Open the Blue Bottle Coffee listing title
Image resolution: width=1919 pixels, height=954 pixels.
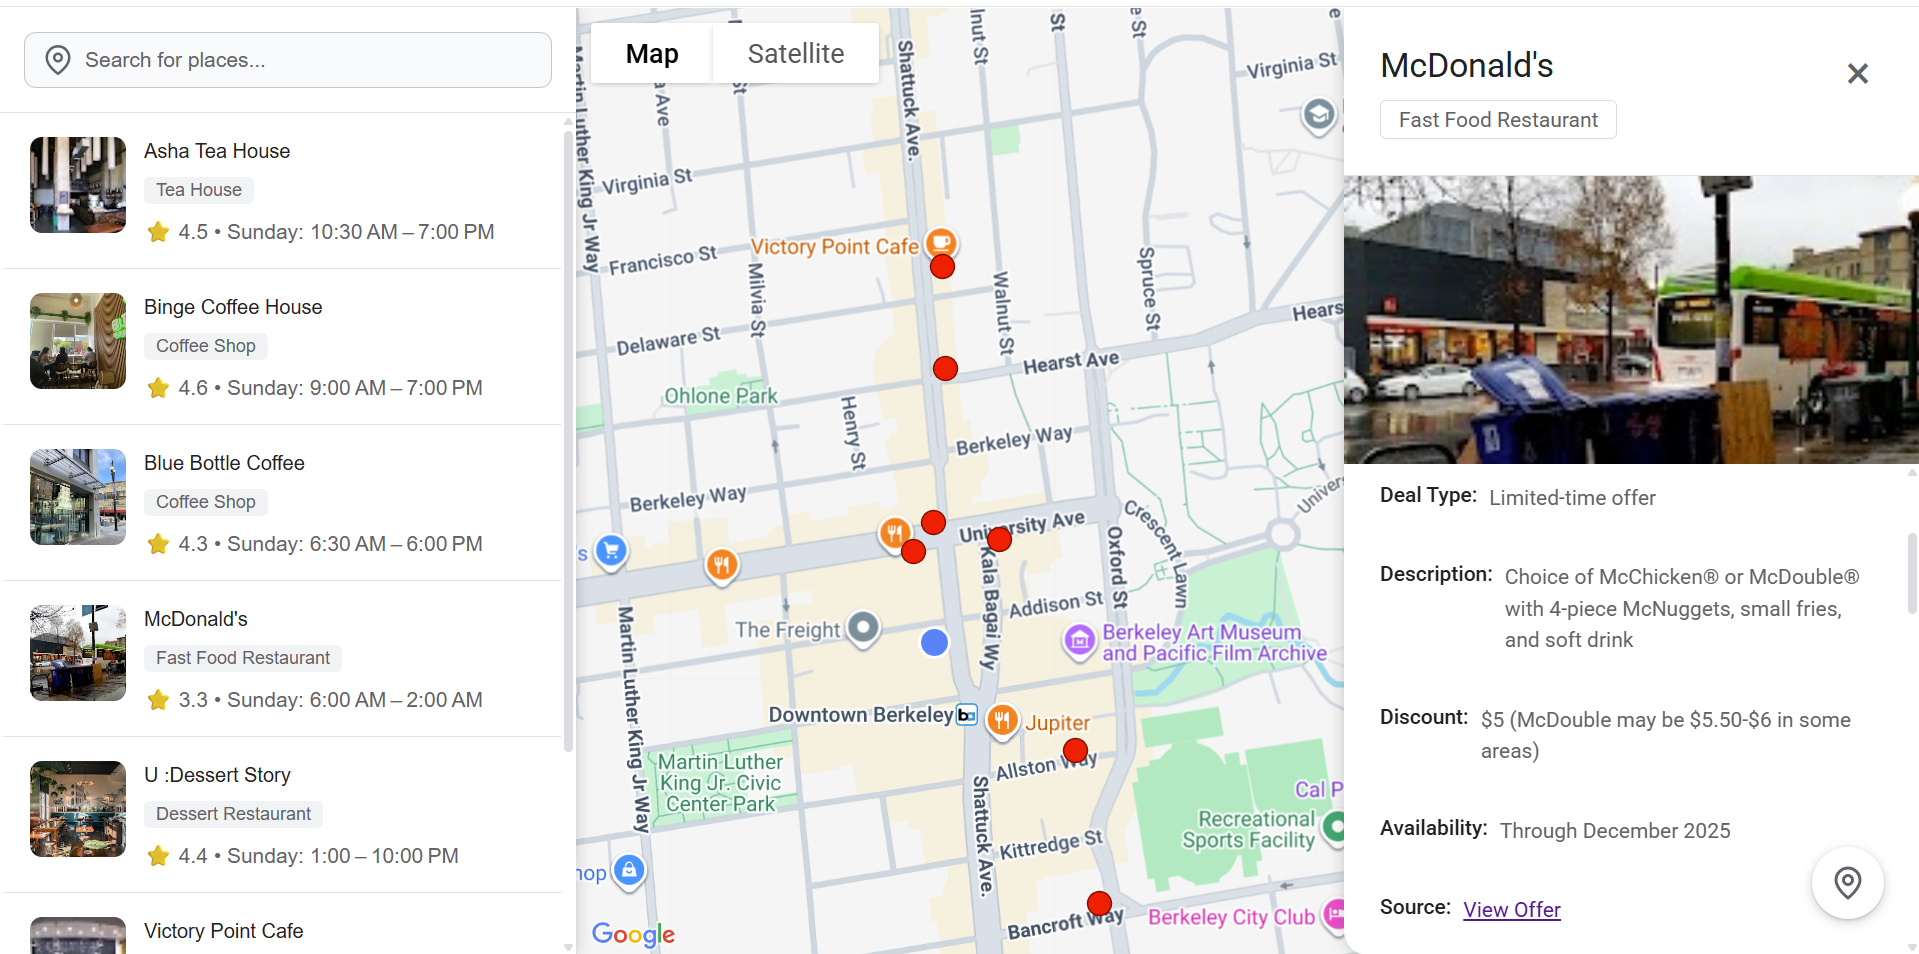(x=224, y=463)
